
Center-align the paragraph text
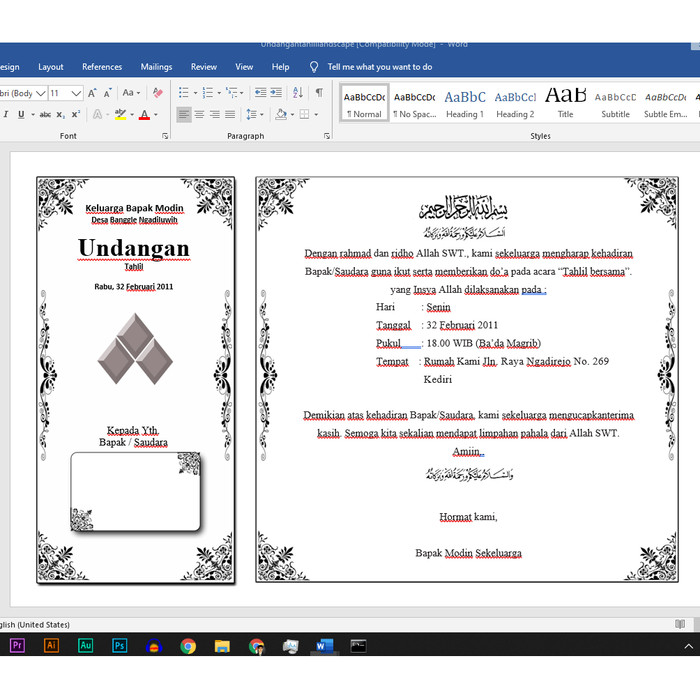[199, 115]
